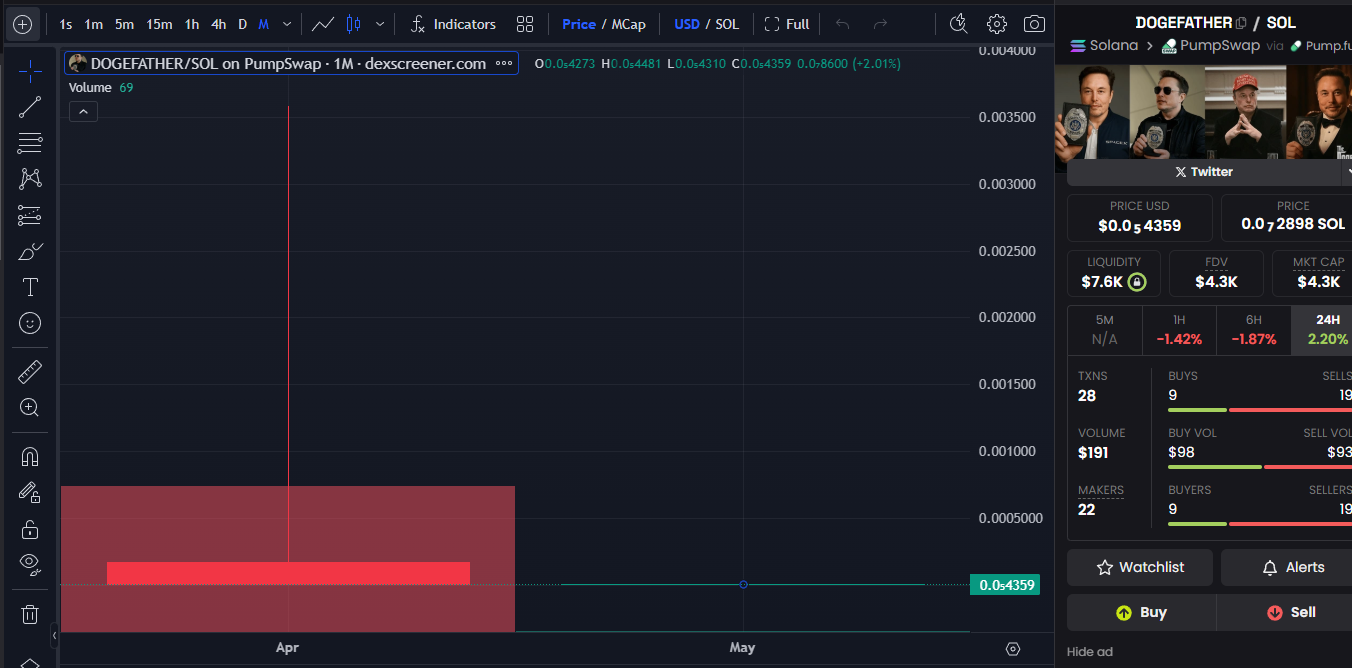Add token to Watchlist
Screen dimensions: 1352x668
click(1140, 567)
